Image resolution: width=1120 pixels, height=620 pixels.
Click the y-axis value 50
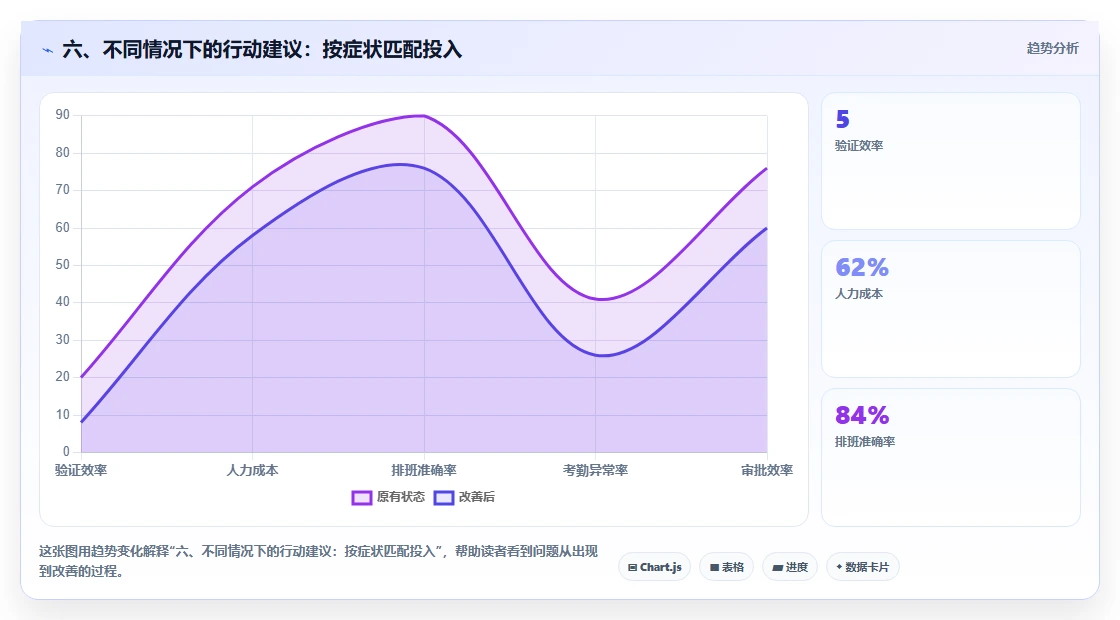[x=63, y=265]
